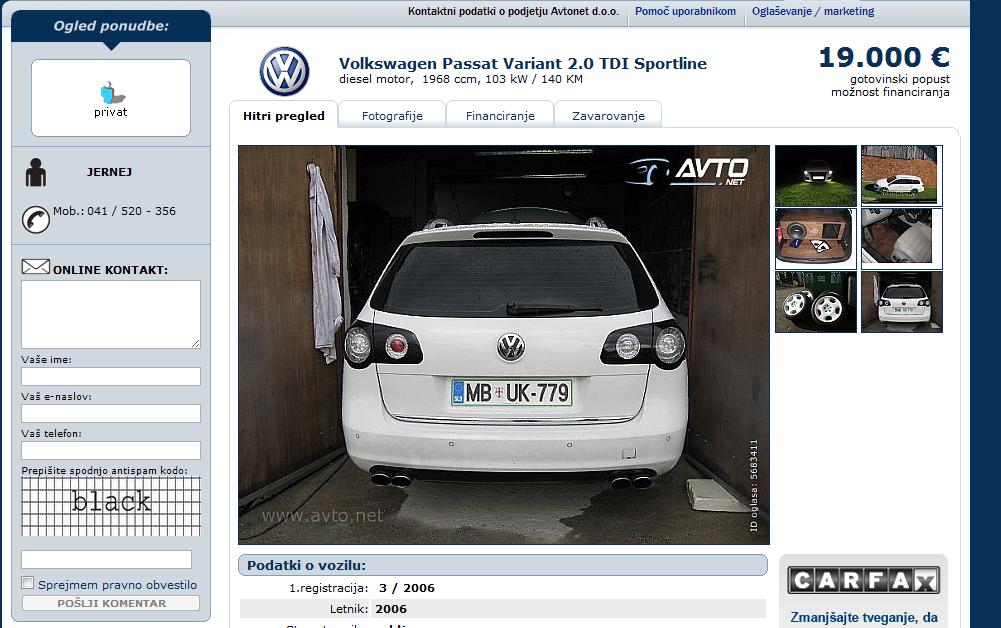Click the seller name JERNEJ
Image resolution: width=1001 pixels, height=628 pixels.
click(109, 172)
